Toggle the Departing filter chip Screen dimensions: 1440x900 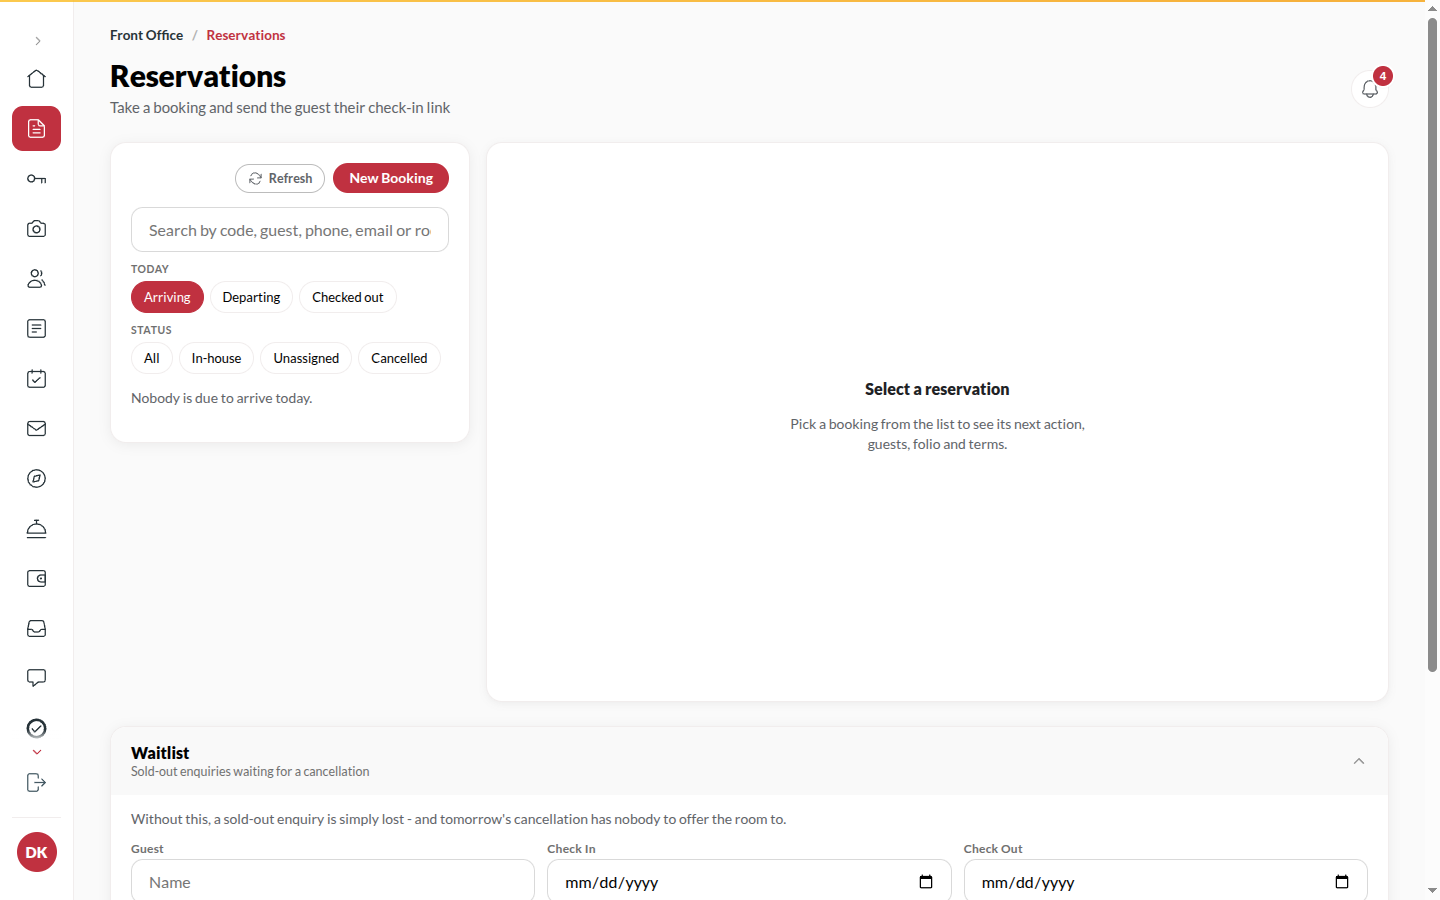(x=251, y=297)
